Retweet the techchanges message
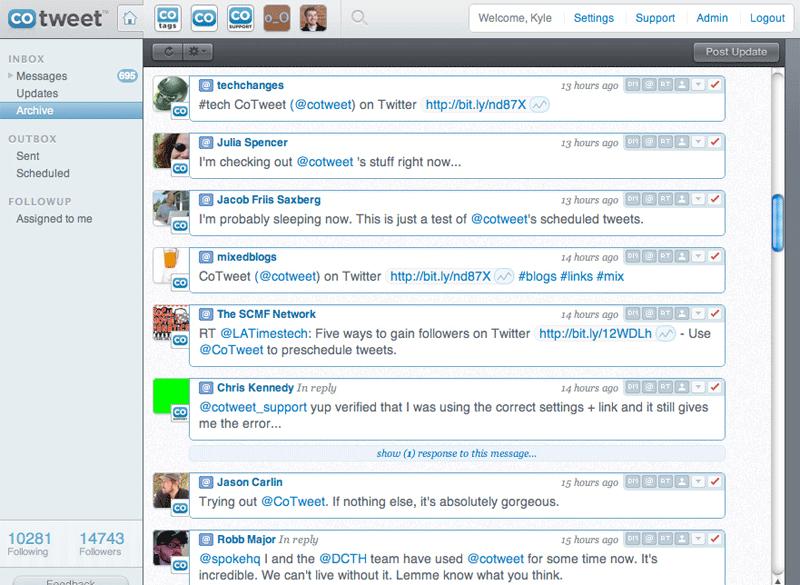This screenshot has width=800, height=585. tap(665, 85)
